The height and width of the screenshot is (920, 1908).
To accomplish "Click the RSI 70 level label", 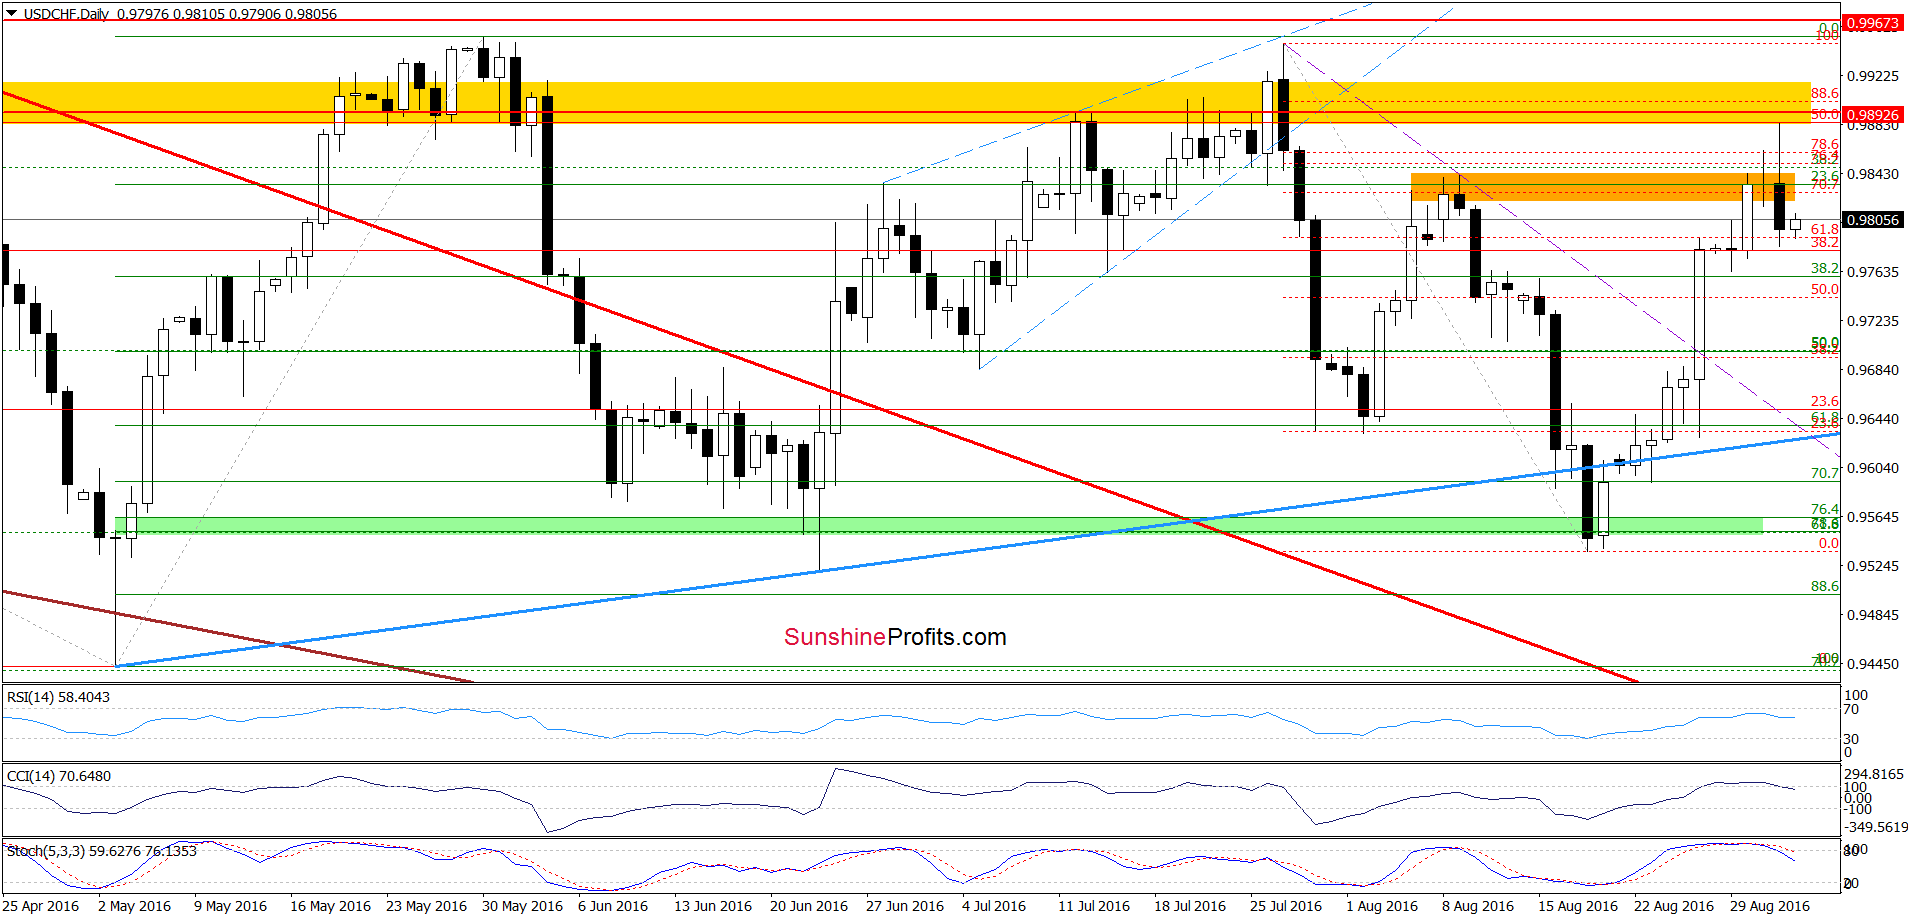I will coord(1852,709).
